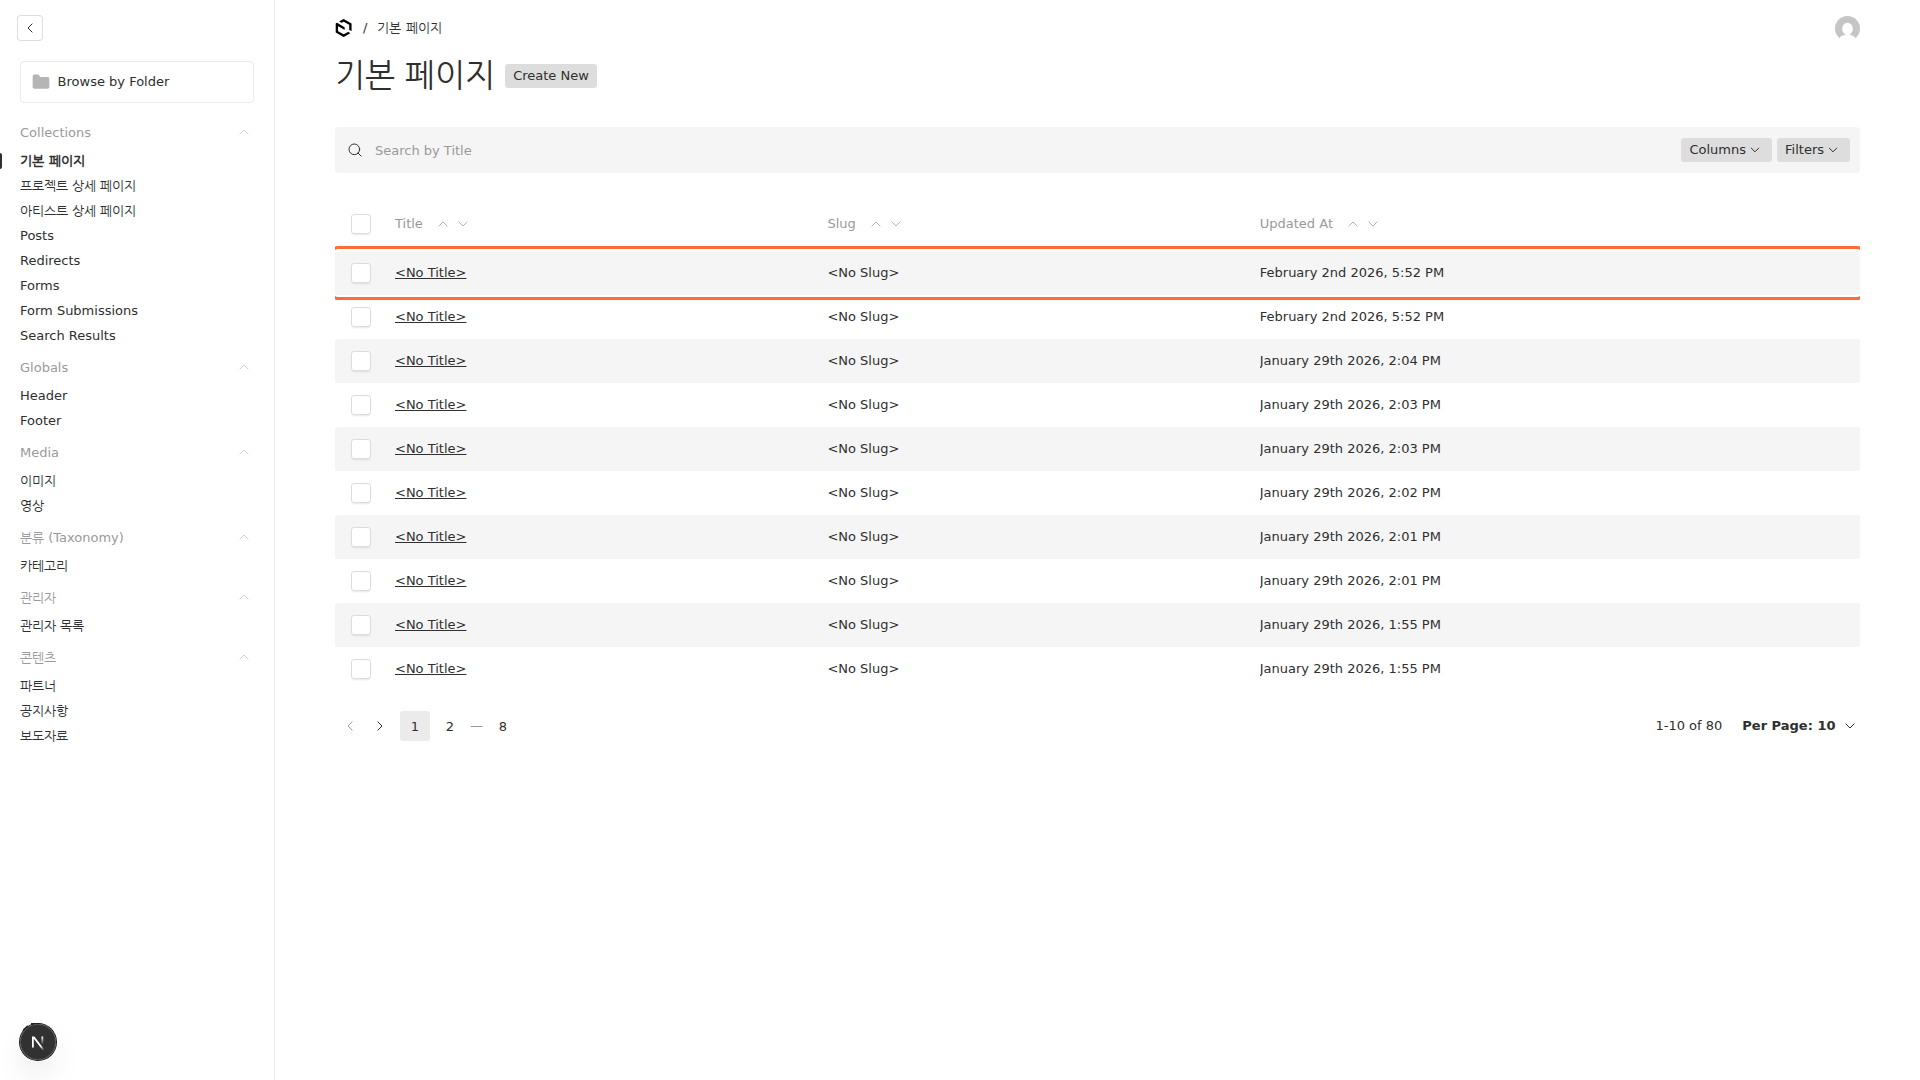
Task: Open the Posts collection
Action: click(x=37, y=236)
